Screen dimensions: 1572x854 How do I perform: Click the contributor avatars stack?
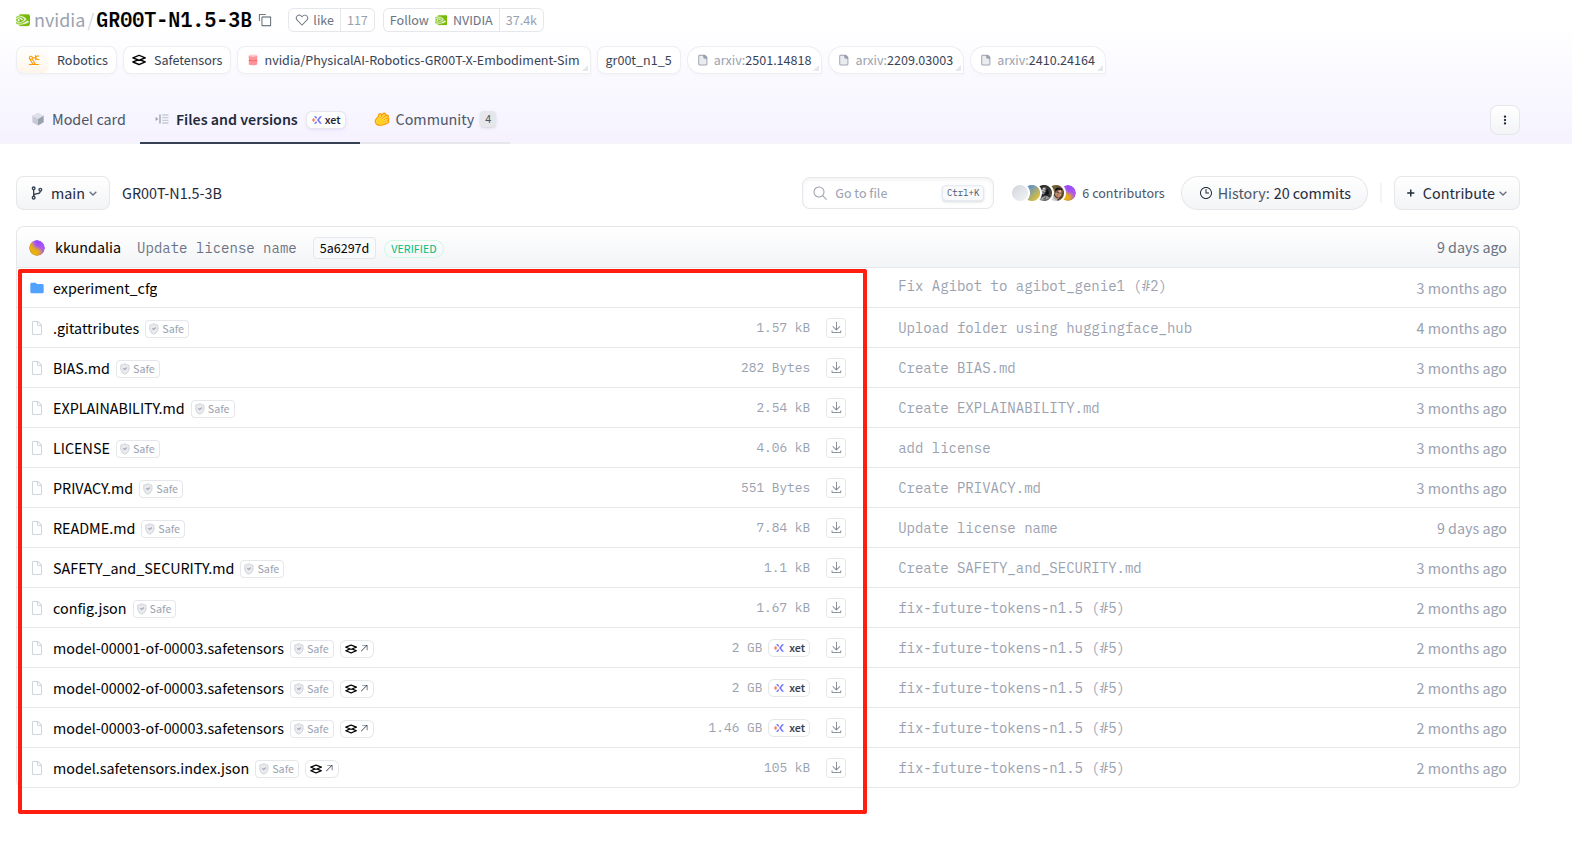(x=1044, y=193)
